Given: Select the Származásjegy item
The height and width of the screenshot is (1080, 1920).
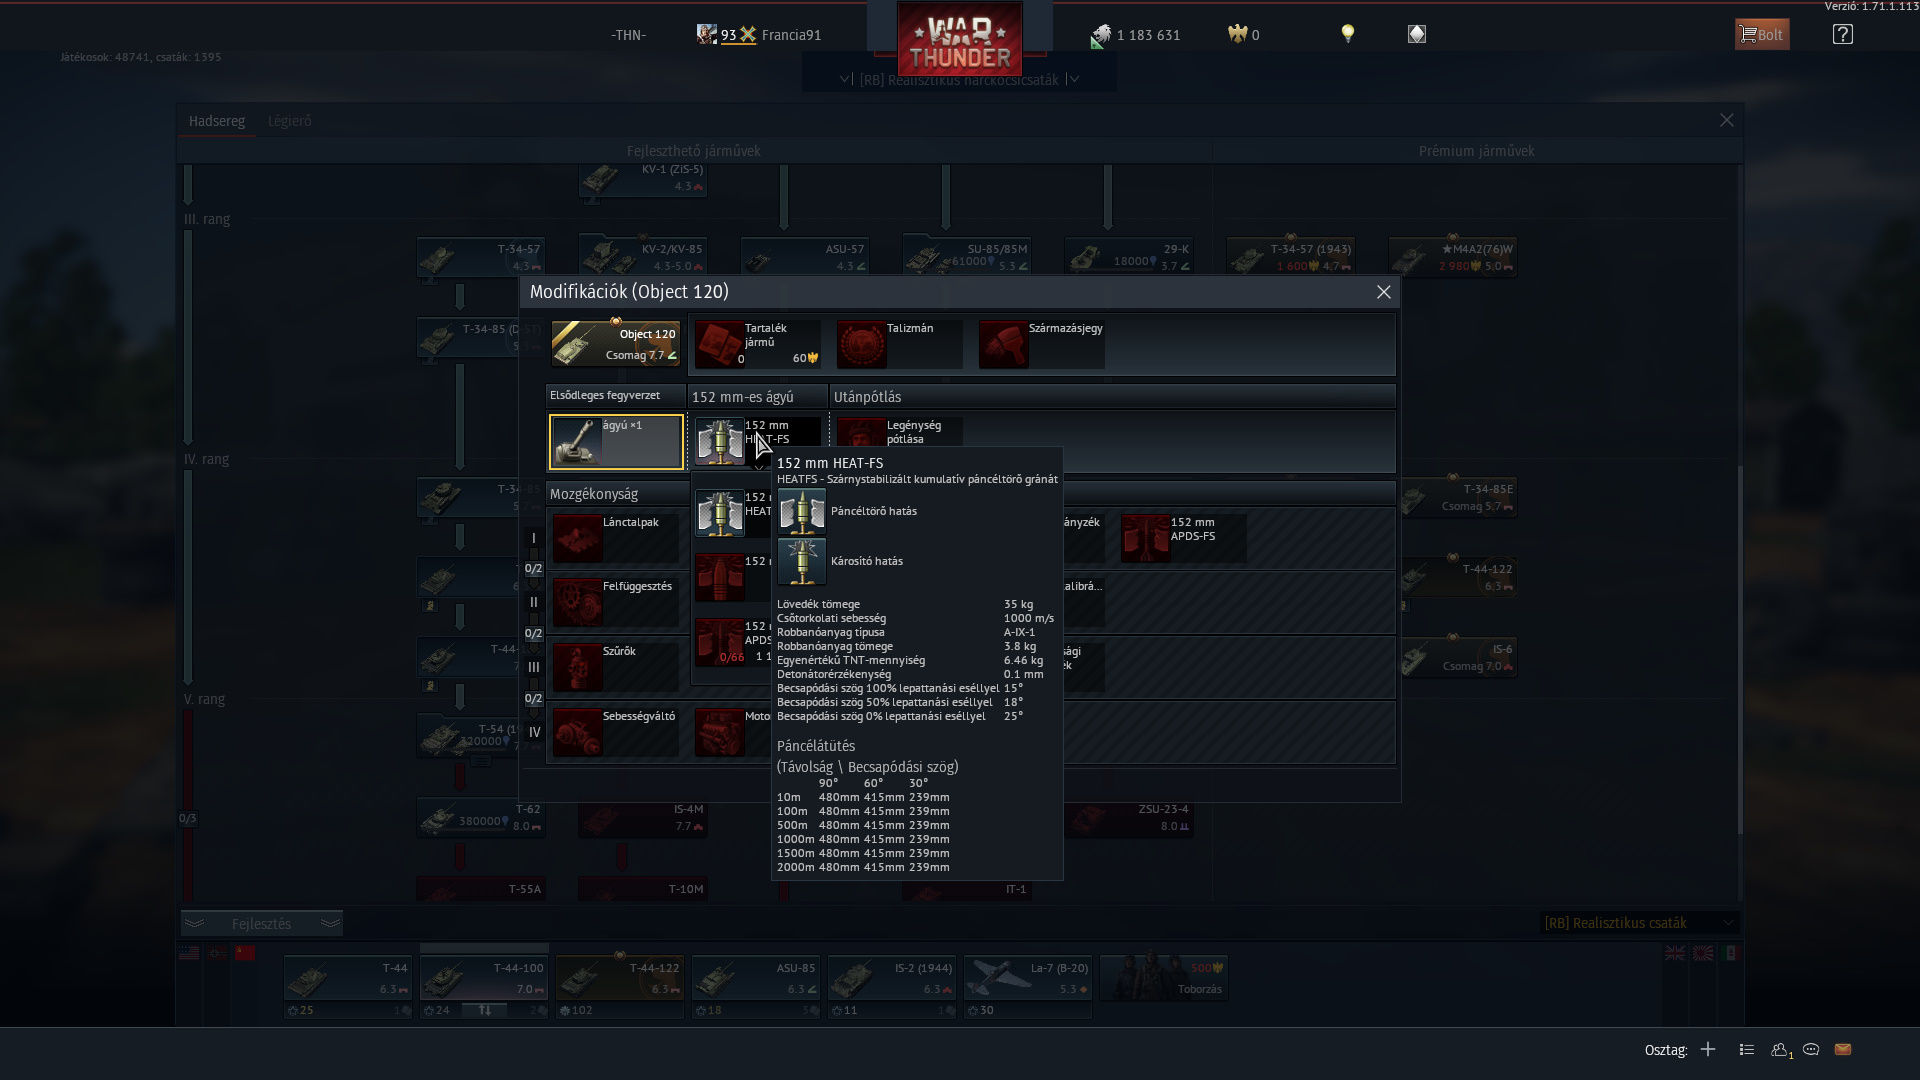Looking at the screenshot, I should [1041, 343].
